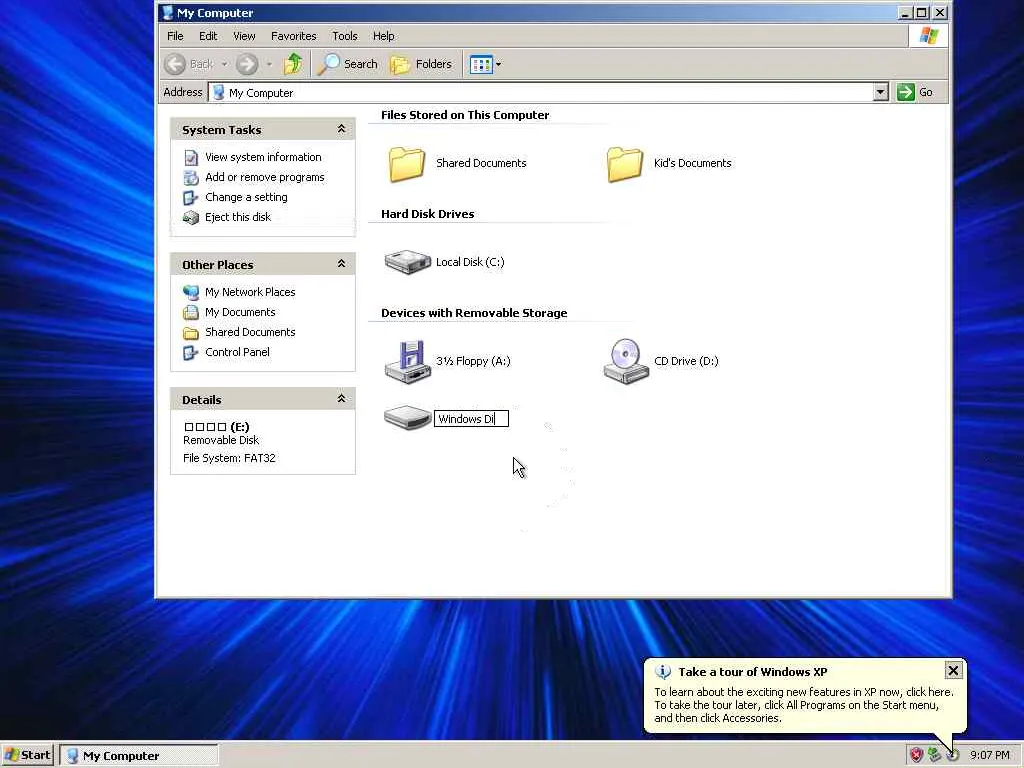The height and width of the screenshot is (768, 1024).
Task: Click My Computer taskbar button
Action: [138, 756]
